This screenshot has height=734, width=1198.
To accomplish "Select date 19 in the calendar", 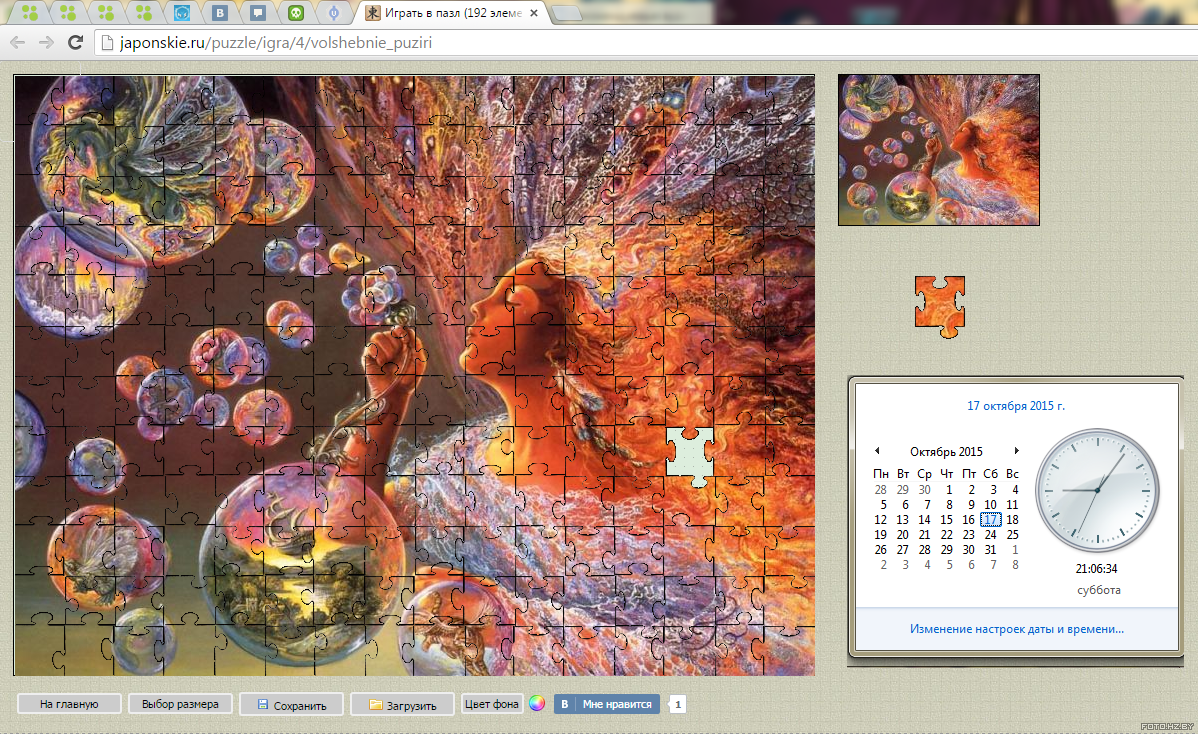I will [881, 535].
